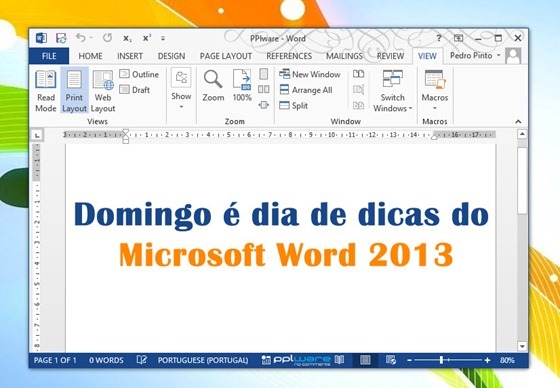560x388 pixels.
Task: Split the document window
Action: (x=294, y=105)
